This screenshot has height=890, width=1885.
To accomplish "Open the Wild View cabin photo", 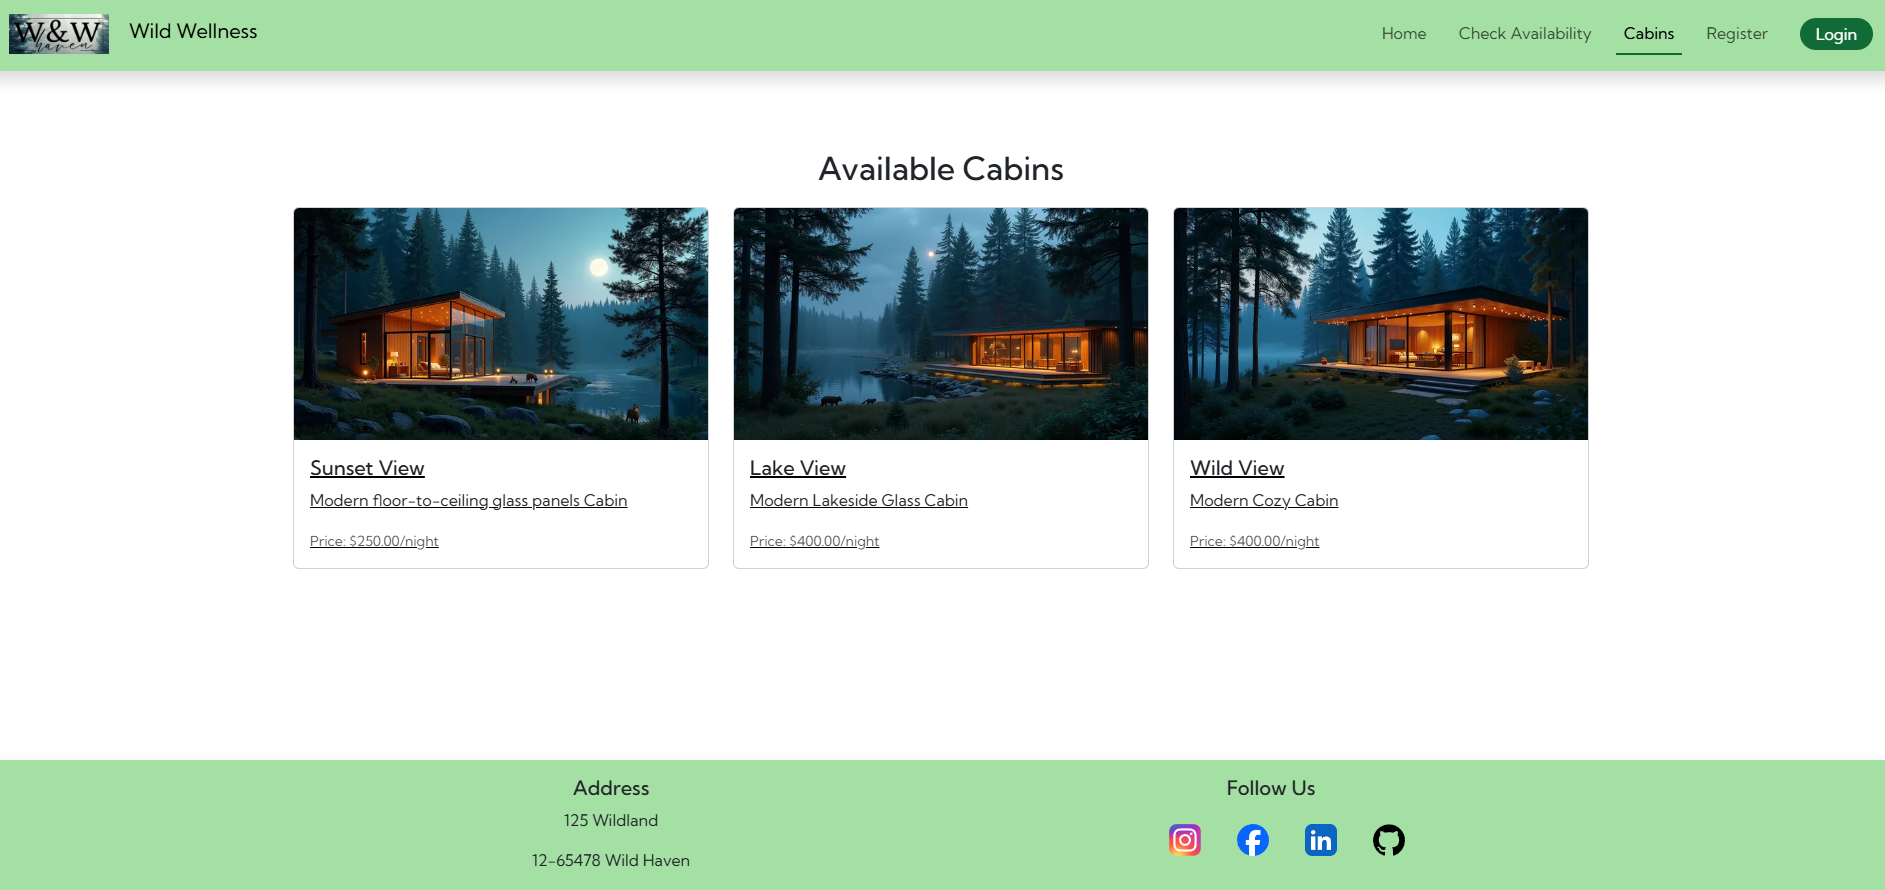I will (1381, 324).
